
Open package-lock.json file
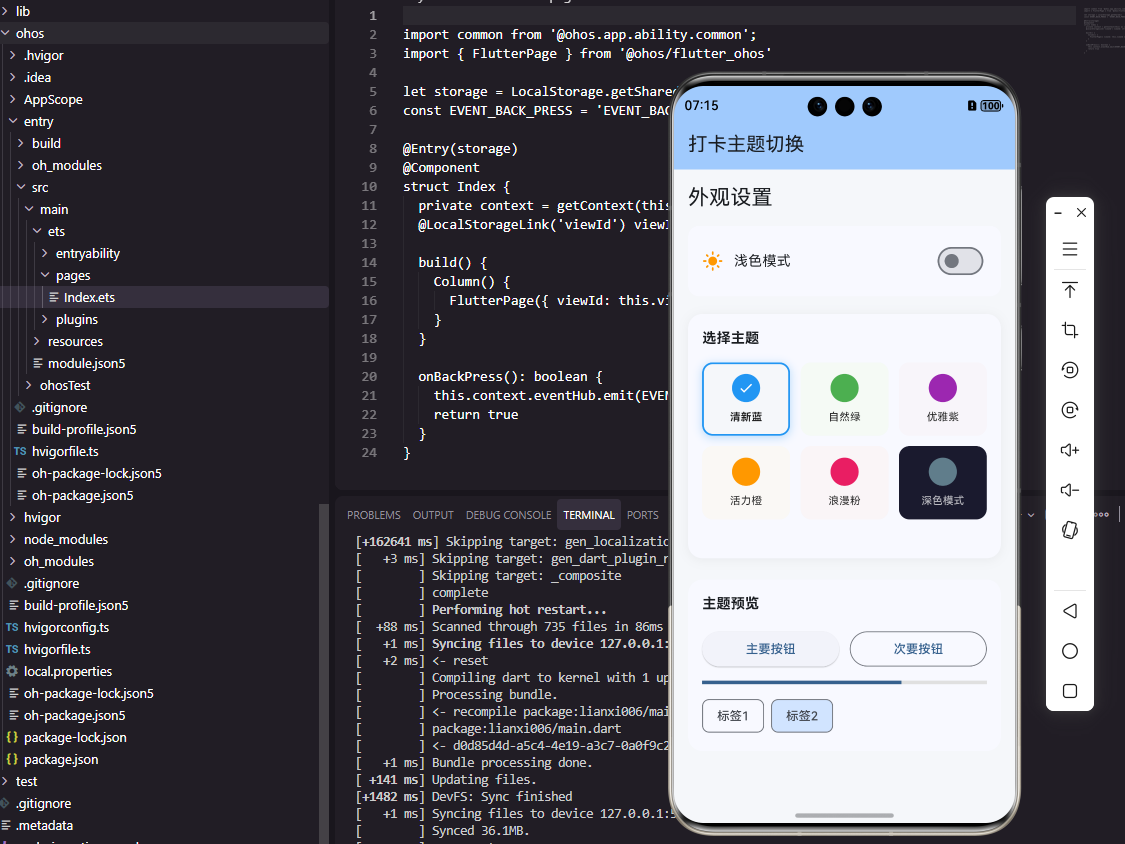pyautogui.click(x=75, y=737)
